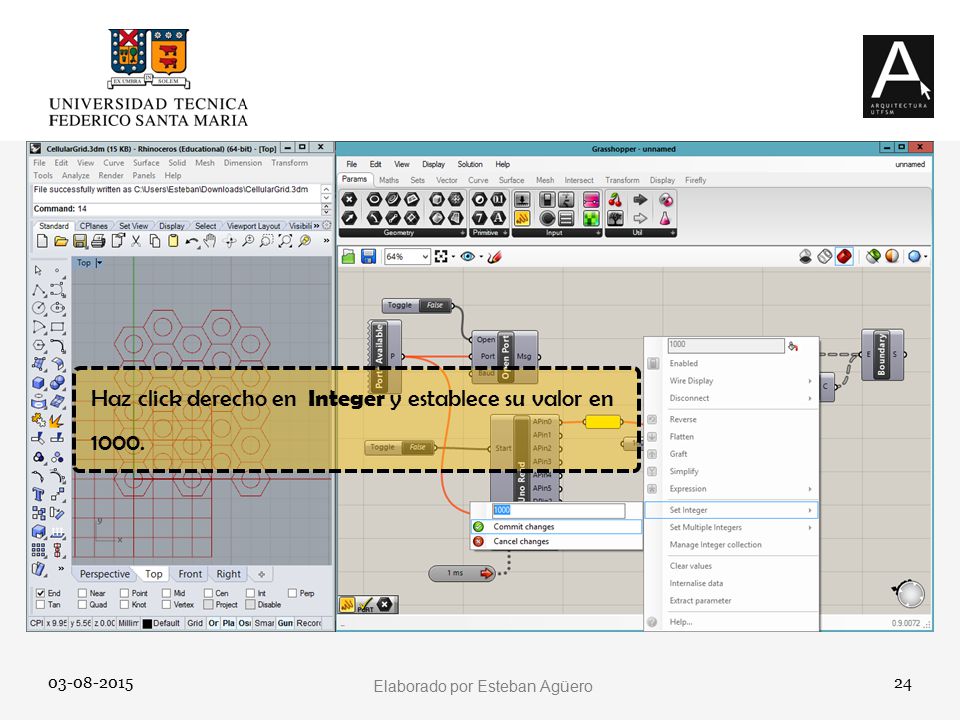960x720 pixels.
Task: Click the Rectangular Array icon in Rhino sidebar
Action: click(x=38, y=550)
